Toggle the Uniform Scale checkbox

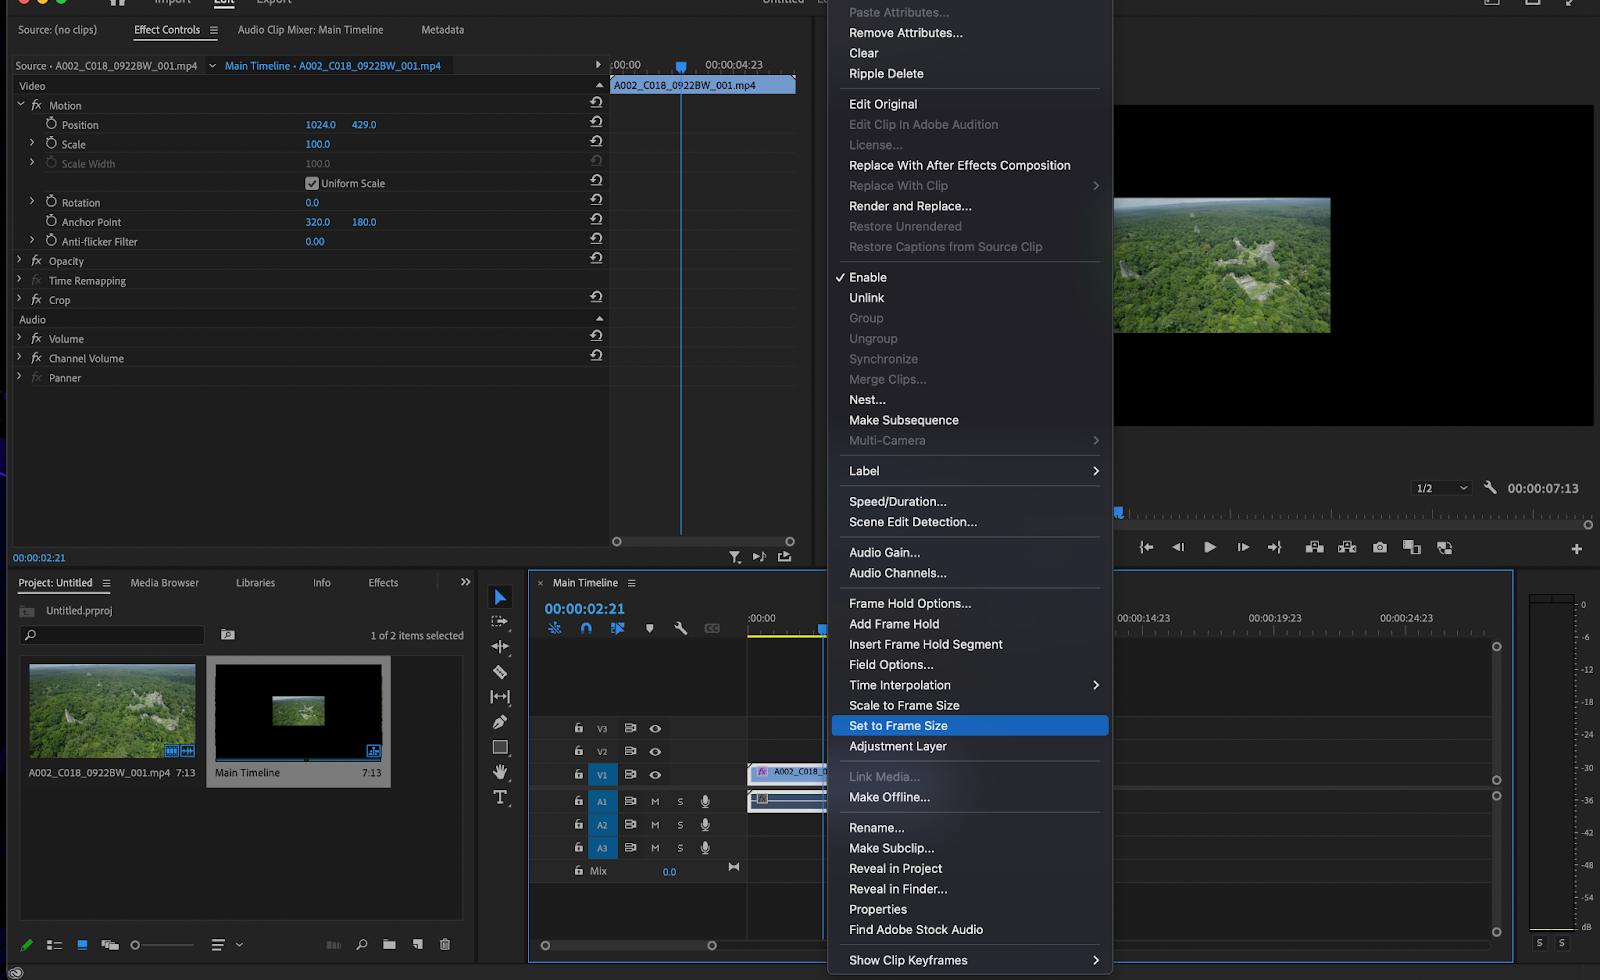coord(312,183)
